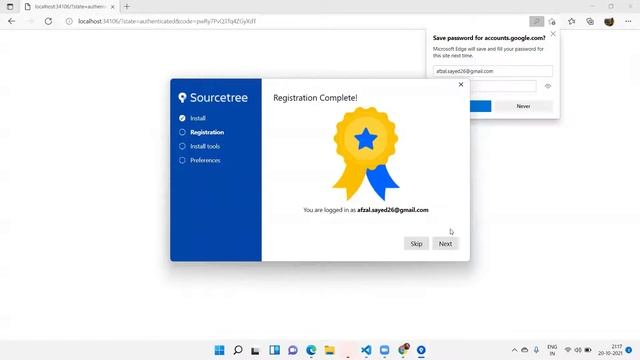Open the clock and date in taskbar
The height and width of the screenshot is (360, 640).
coord(611,350)
